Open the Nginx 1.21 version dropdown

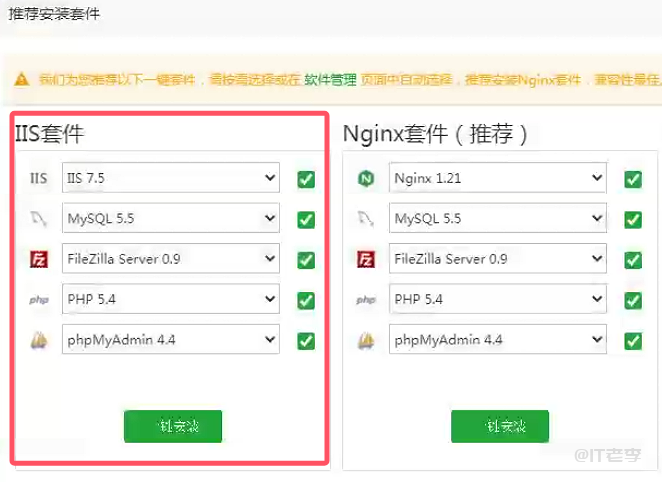click(498, 179)
